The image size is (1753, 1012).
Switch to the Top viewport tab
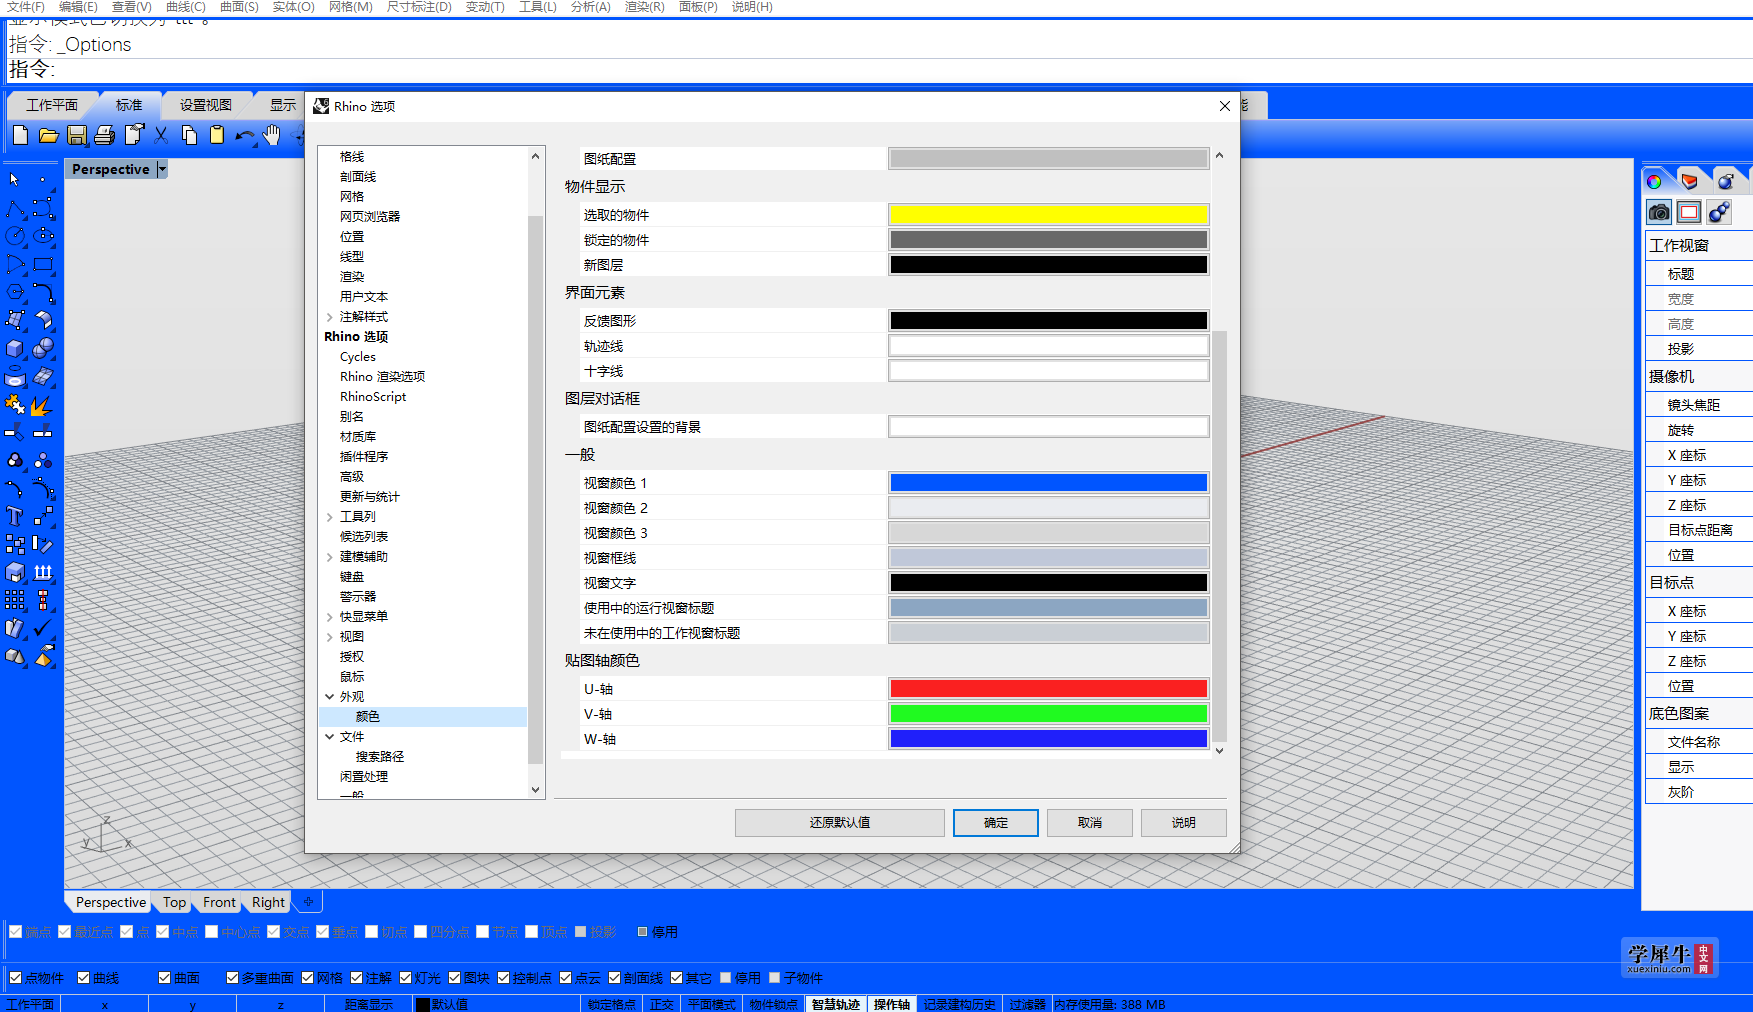175,902
